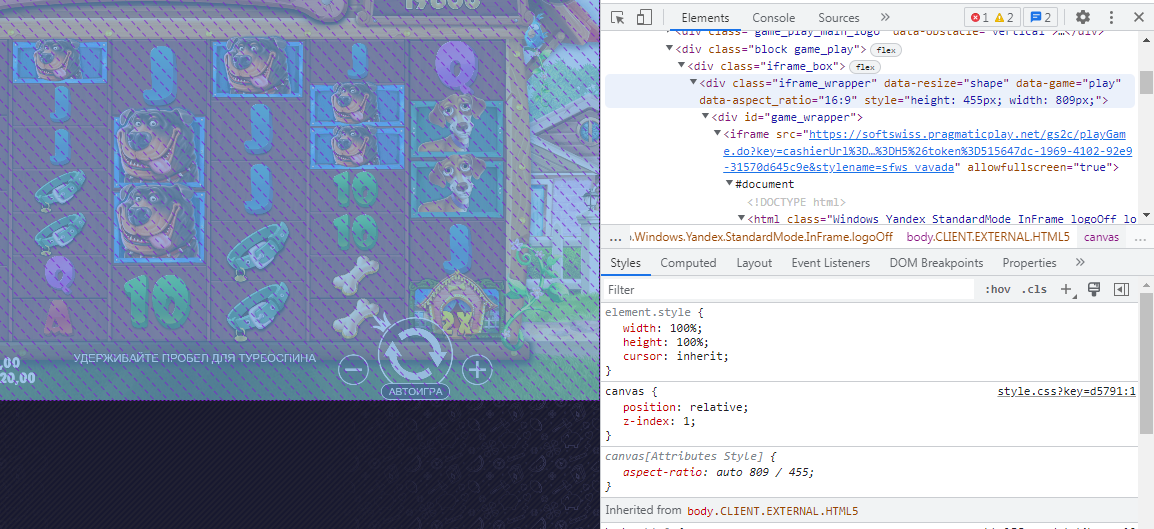Image resolution: width=1154 pixels, height=529 pixels.
Task: Activate the inspect element picker tool
Action: (x=618, y=17)
